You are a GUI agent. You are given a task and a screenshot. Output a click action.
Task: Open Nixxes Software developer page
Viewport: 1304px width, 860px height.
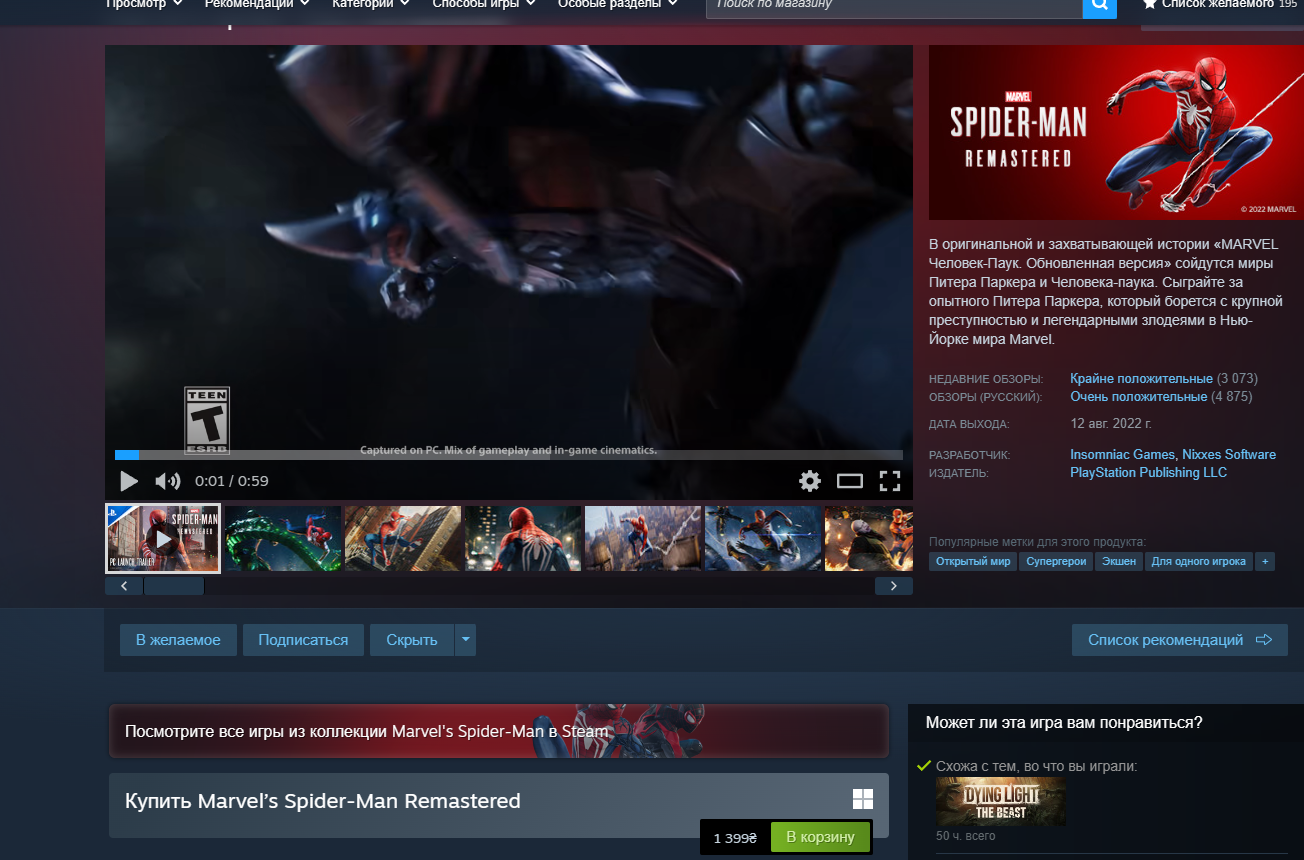coord(1229,455)
